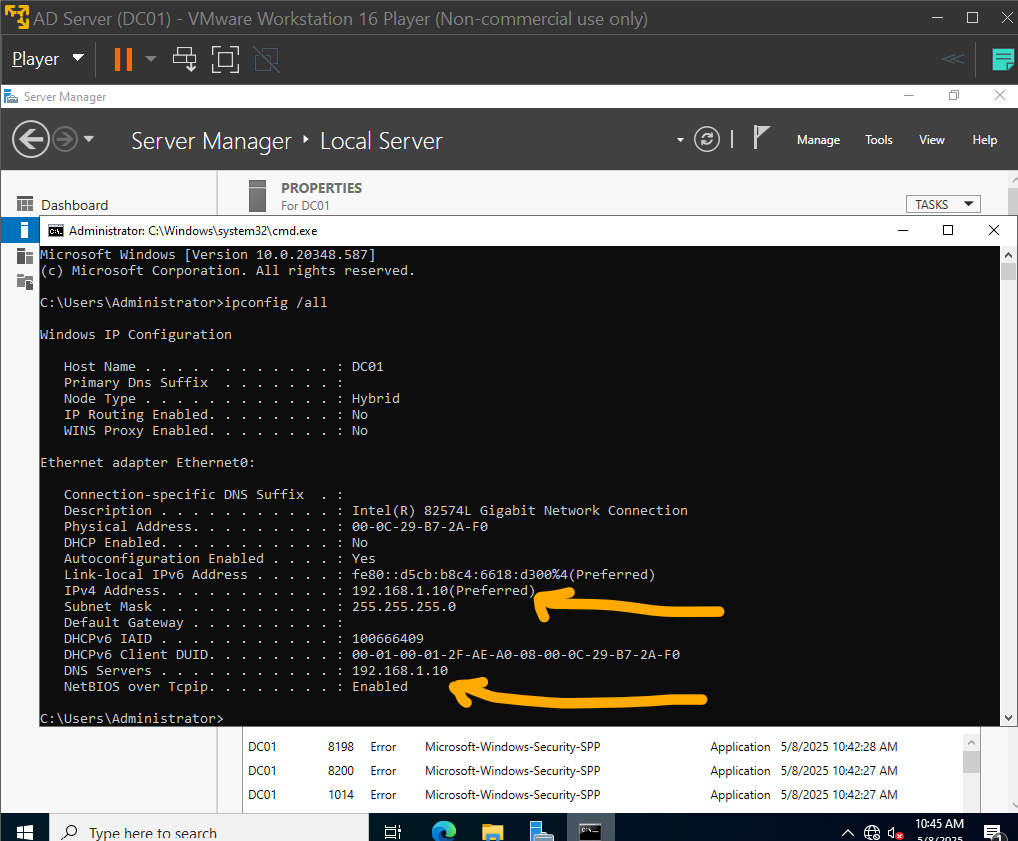Select the Local Server sidebar icon
This screenshot has width=1018, height=841.
tap(24, 230)
